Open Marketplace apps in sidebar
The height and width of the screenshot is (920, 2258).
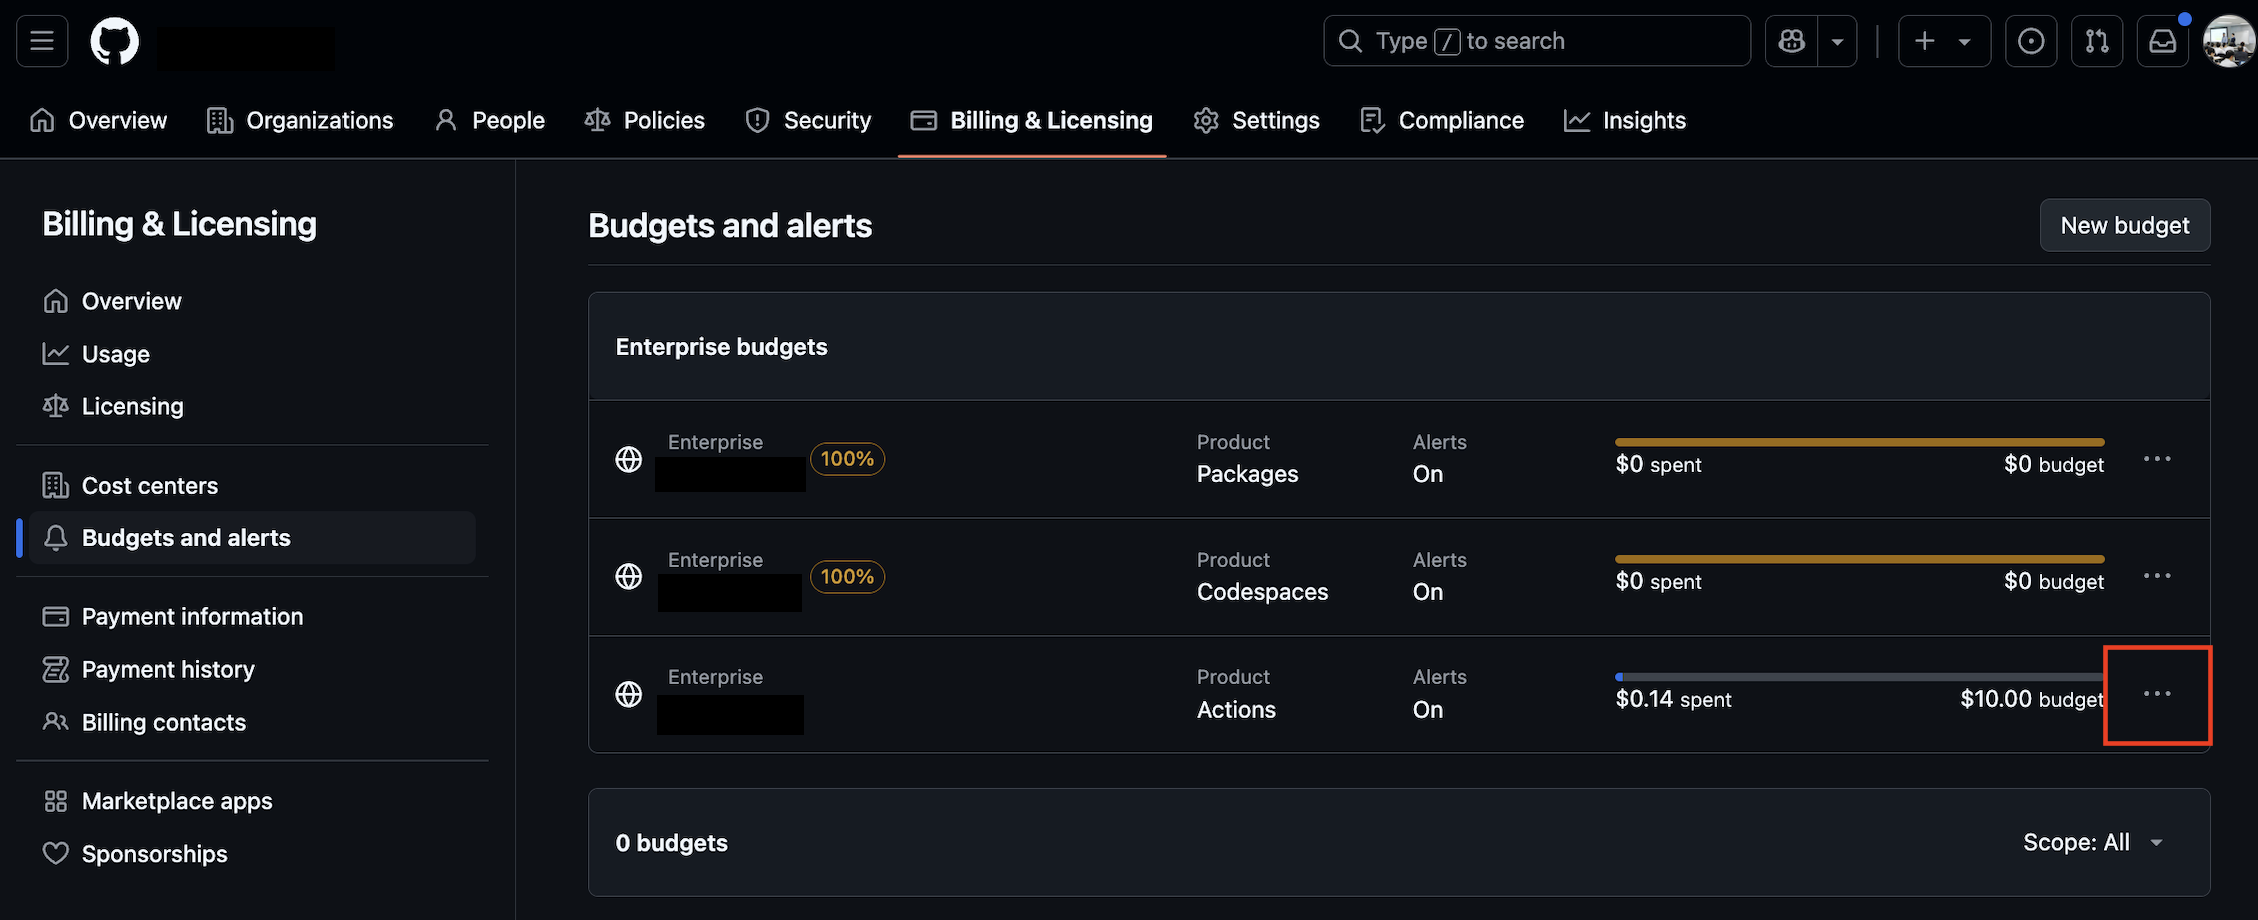coord(252,801)
